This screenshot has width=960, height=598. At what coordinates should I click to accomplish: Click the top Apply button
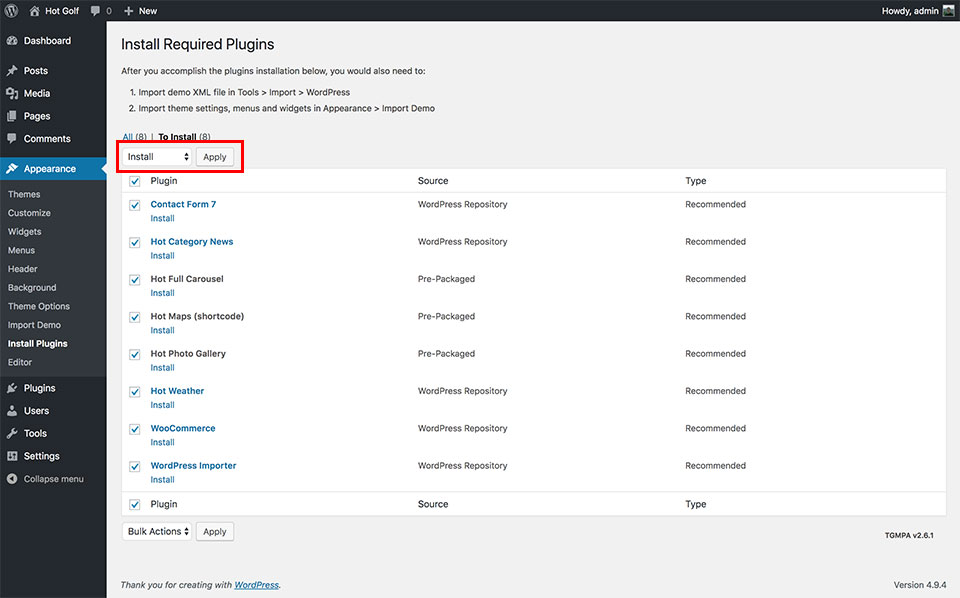(x=215, y=157)
